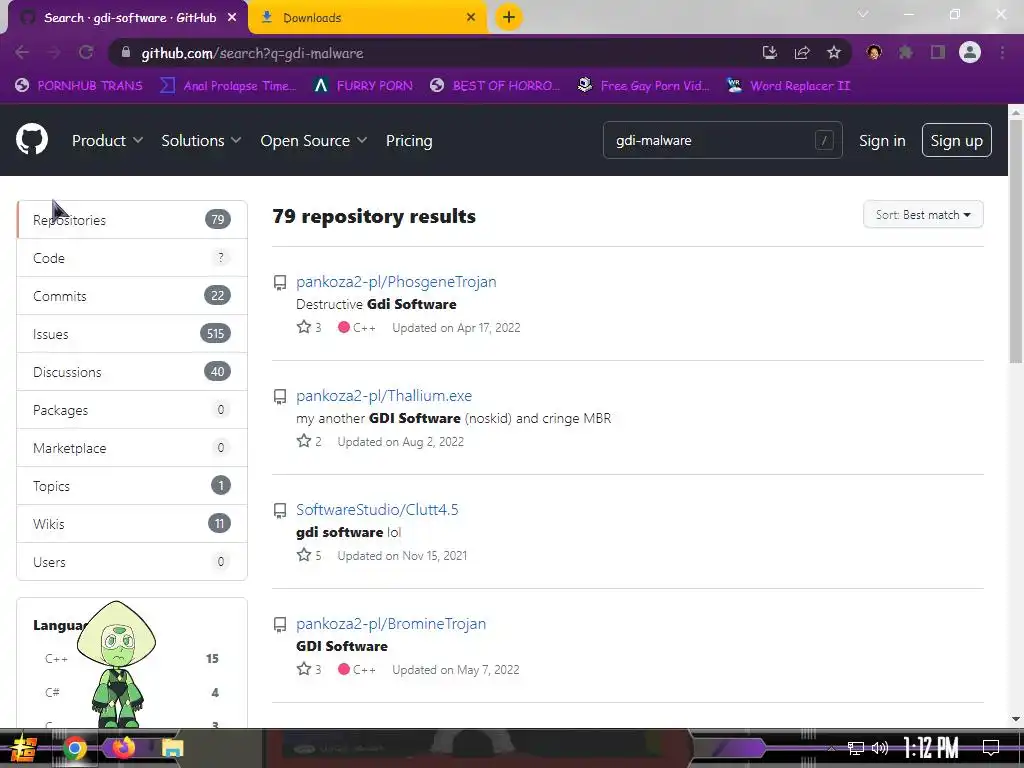
Task: Open SoftwareStudio/Clutt4.5 repository link
Action: coord(377,509)
